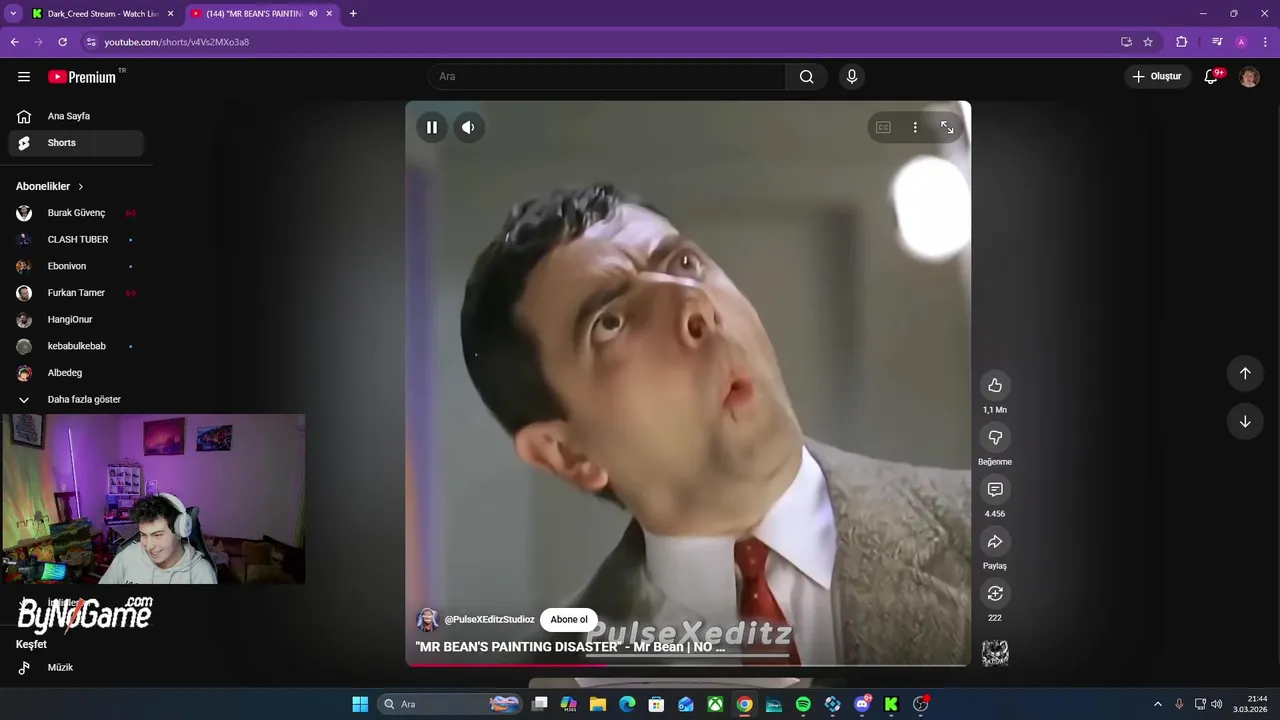Screen dimensions: 1280x720
Task: Open Discord from the taskbar
Action: [862, 704]
